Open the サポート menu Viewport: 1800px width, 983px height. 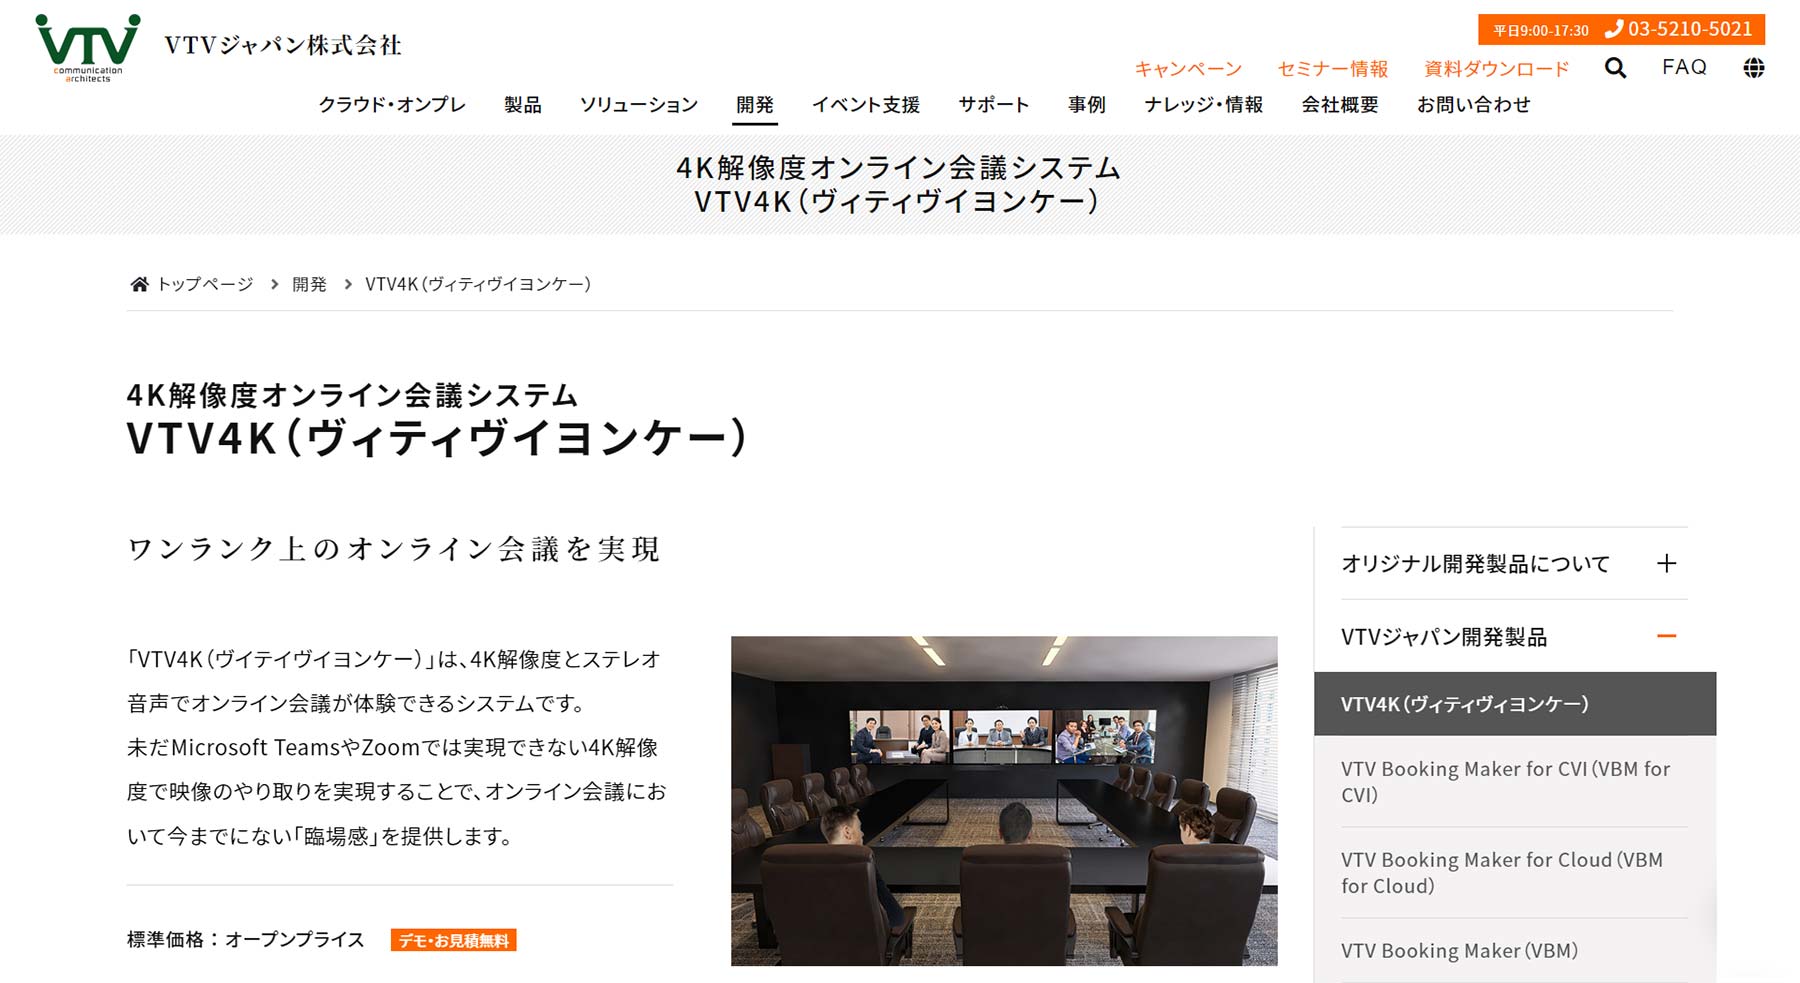click(994, 105)
